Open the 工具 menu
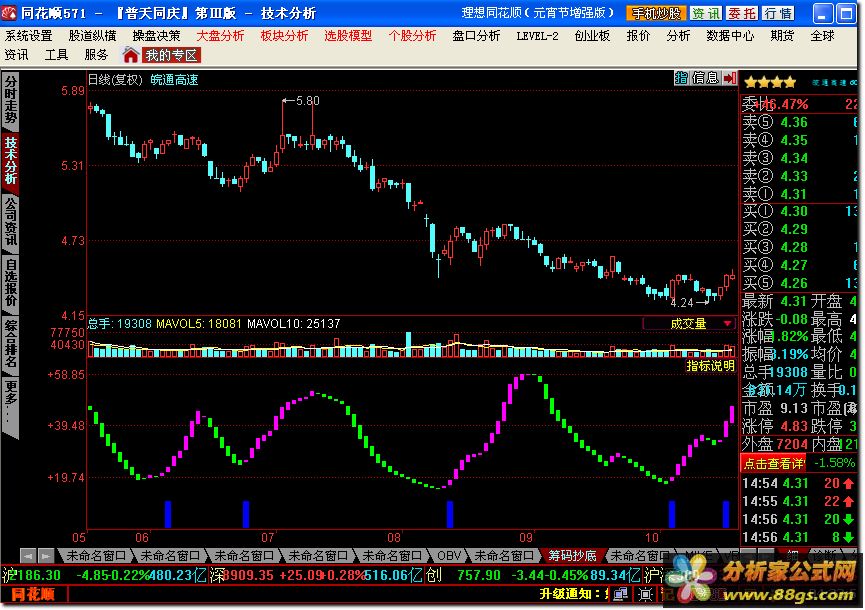 (56, 55)
